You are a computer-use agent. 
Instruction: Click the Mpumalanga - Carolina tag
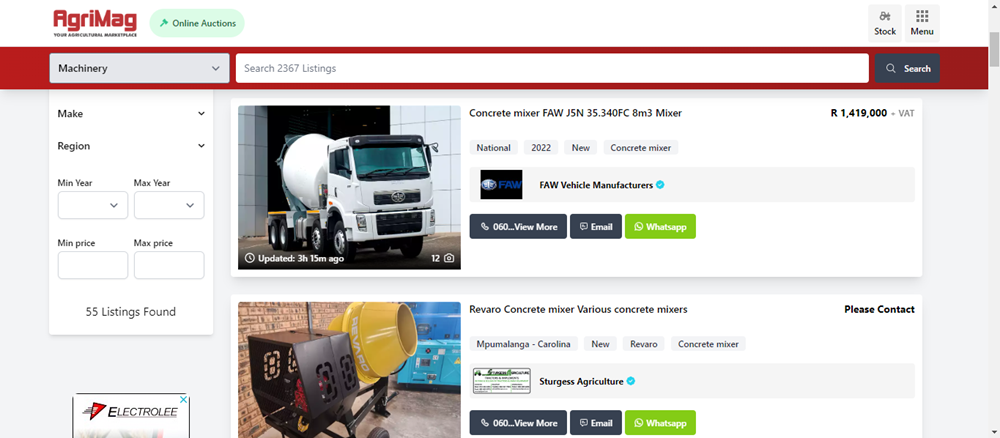pyautogui.click(x=524, y=344)
